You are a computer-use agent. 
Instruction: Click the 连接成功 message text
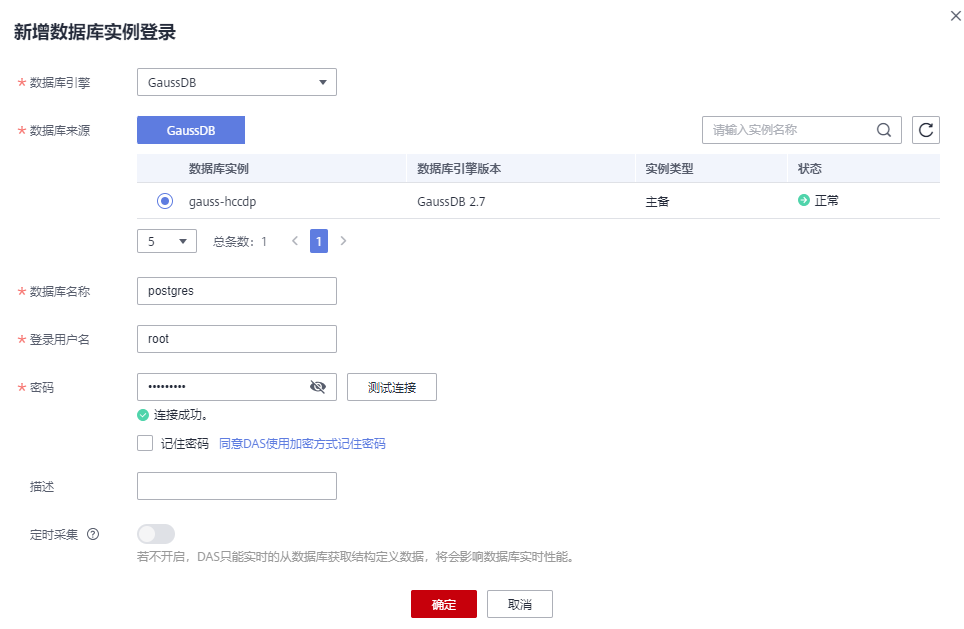(x=181, y=415)
